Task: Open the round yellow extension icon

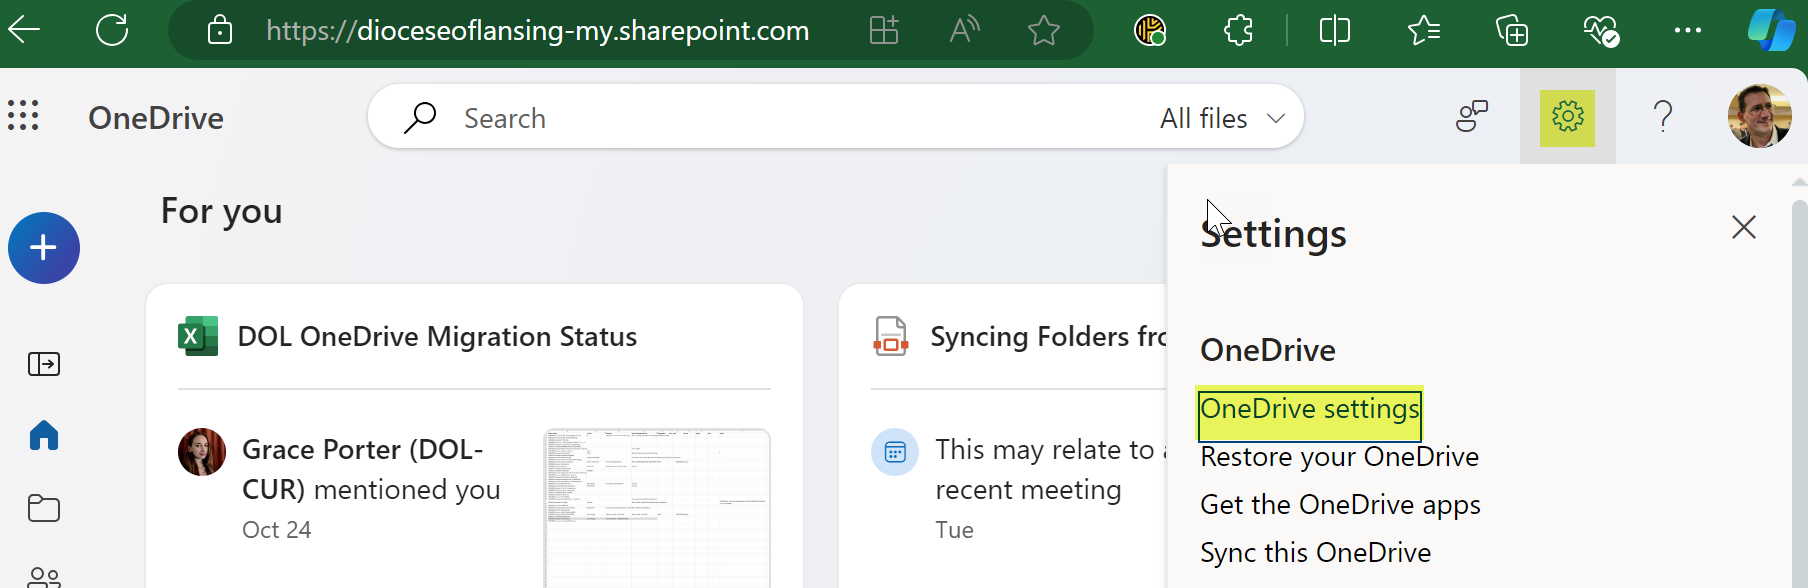Action: 1150,31
